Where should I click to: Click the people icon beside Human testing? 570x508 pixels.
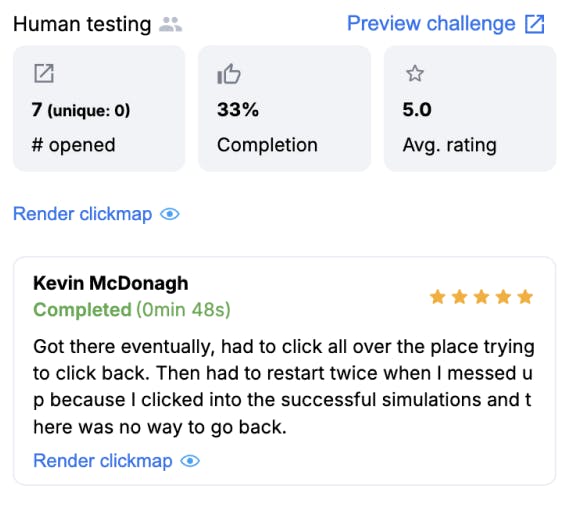click(170, 25)
